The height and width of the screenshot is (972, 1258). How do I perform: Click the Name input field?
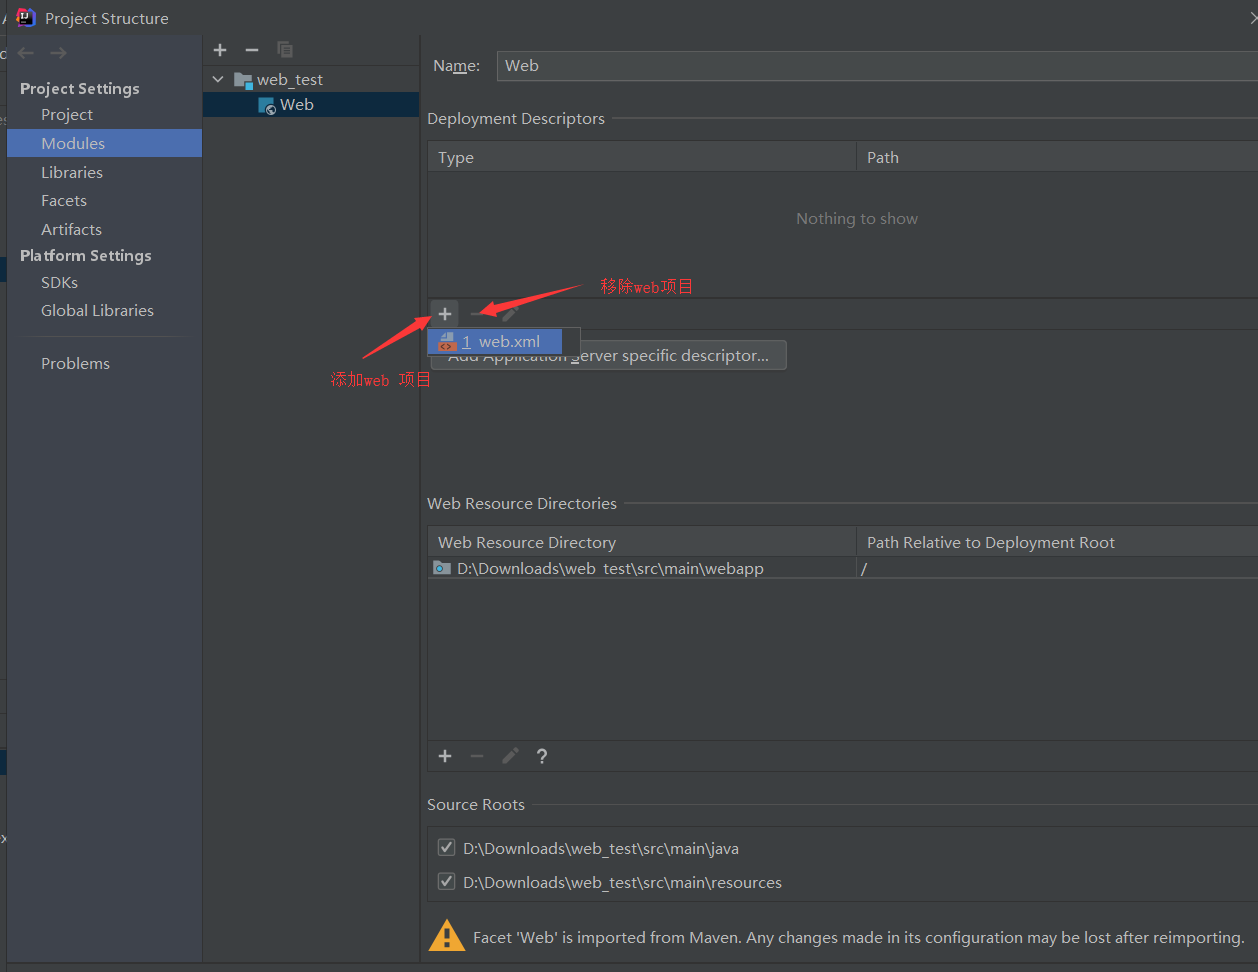[876, 66]
